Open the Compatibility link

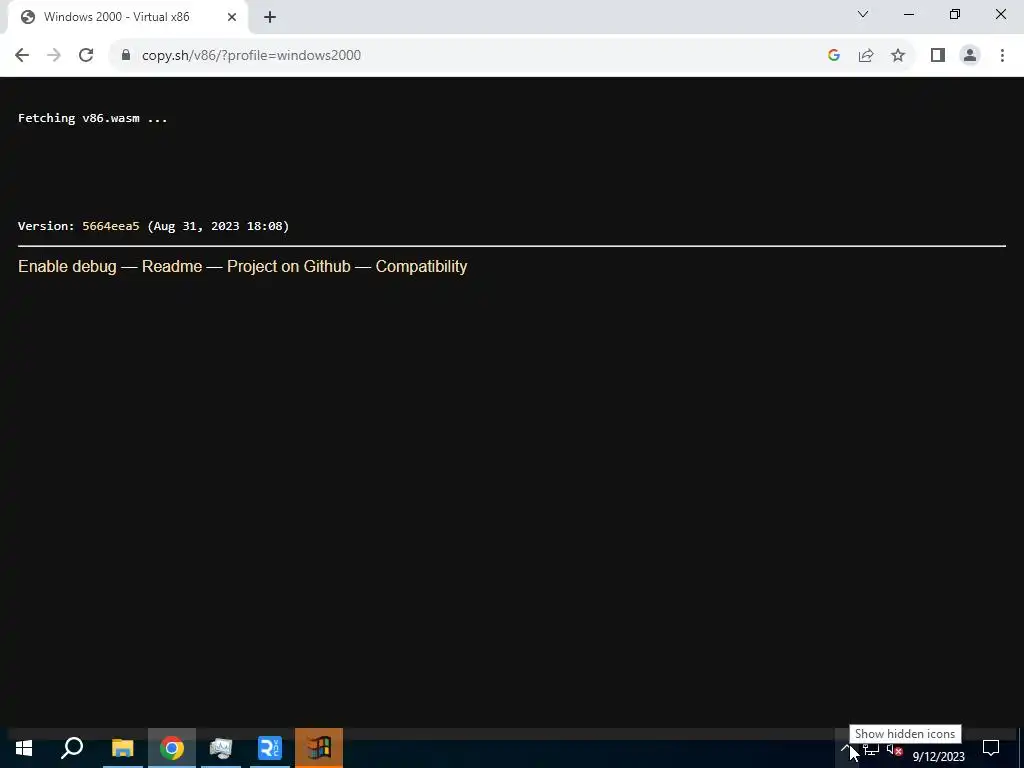(x=421, y=266)
